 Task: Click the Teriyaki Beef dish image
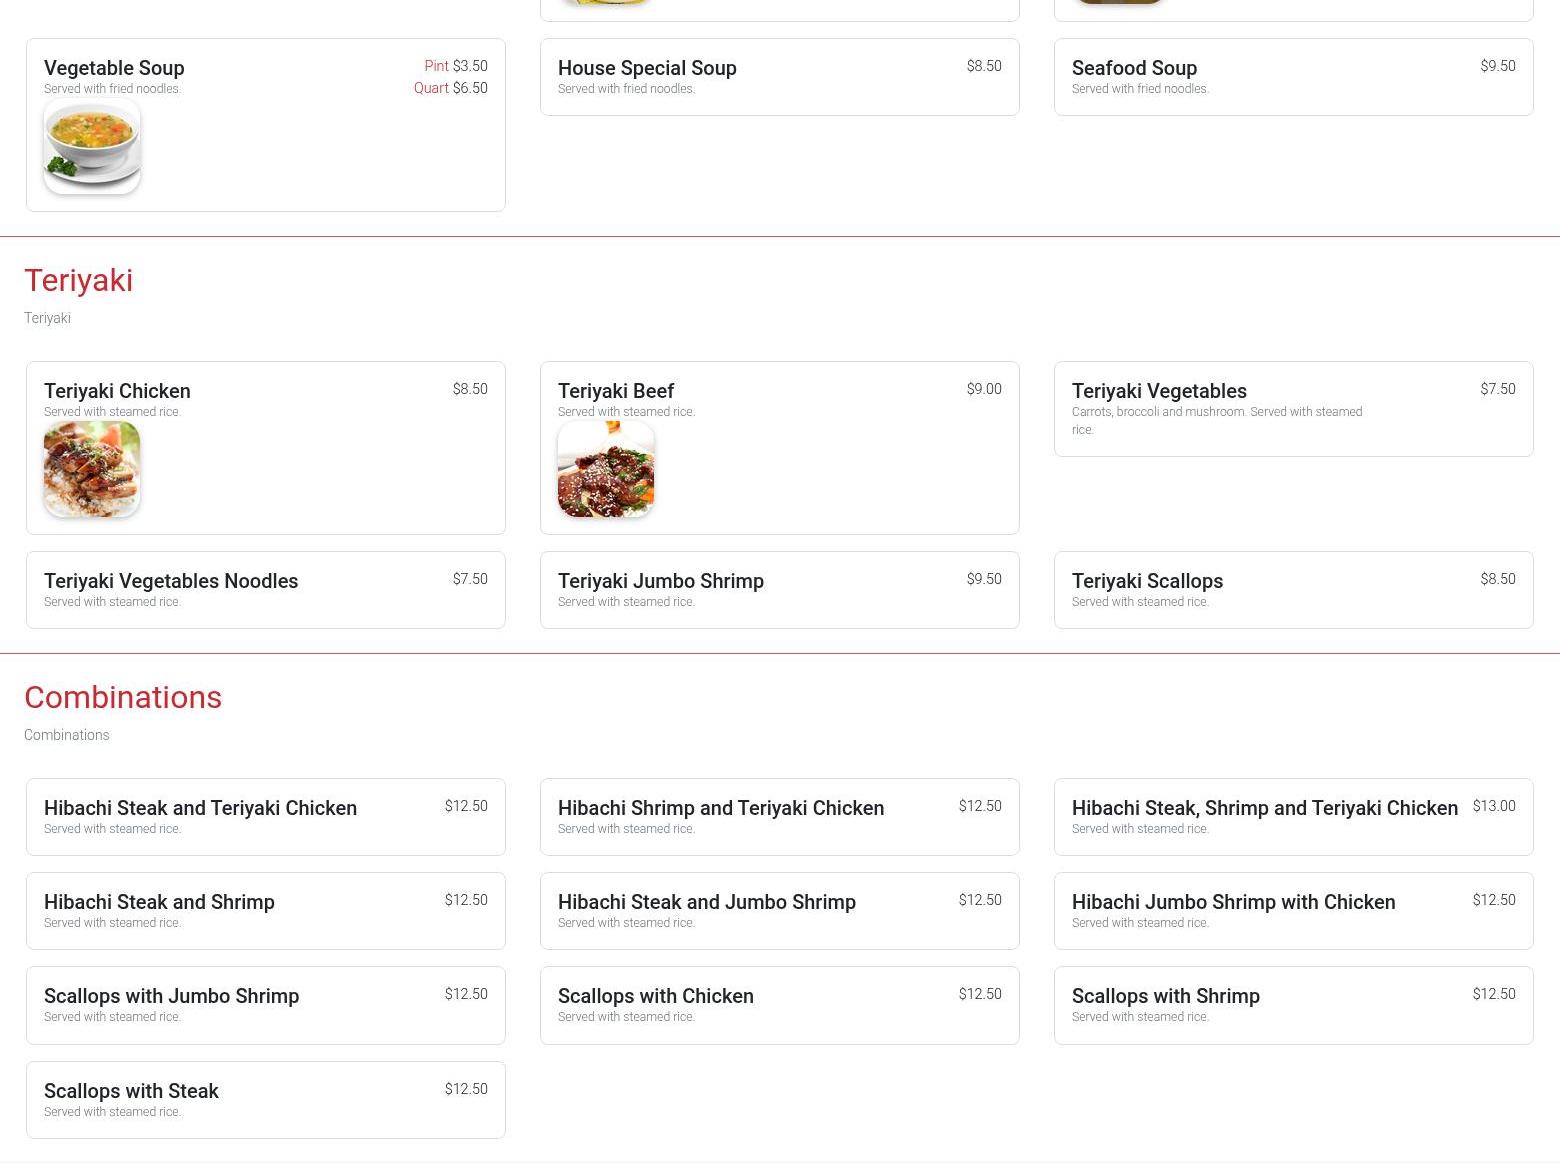tap(606, 469)
